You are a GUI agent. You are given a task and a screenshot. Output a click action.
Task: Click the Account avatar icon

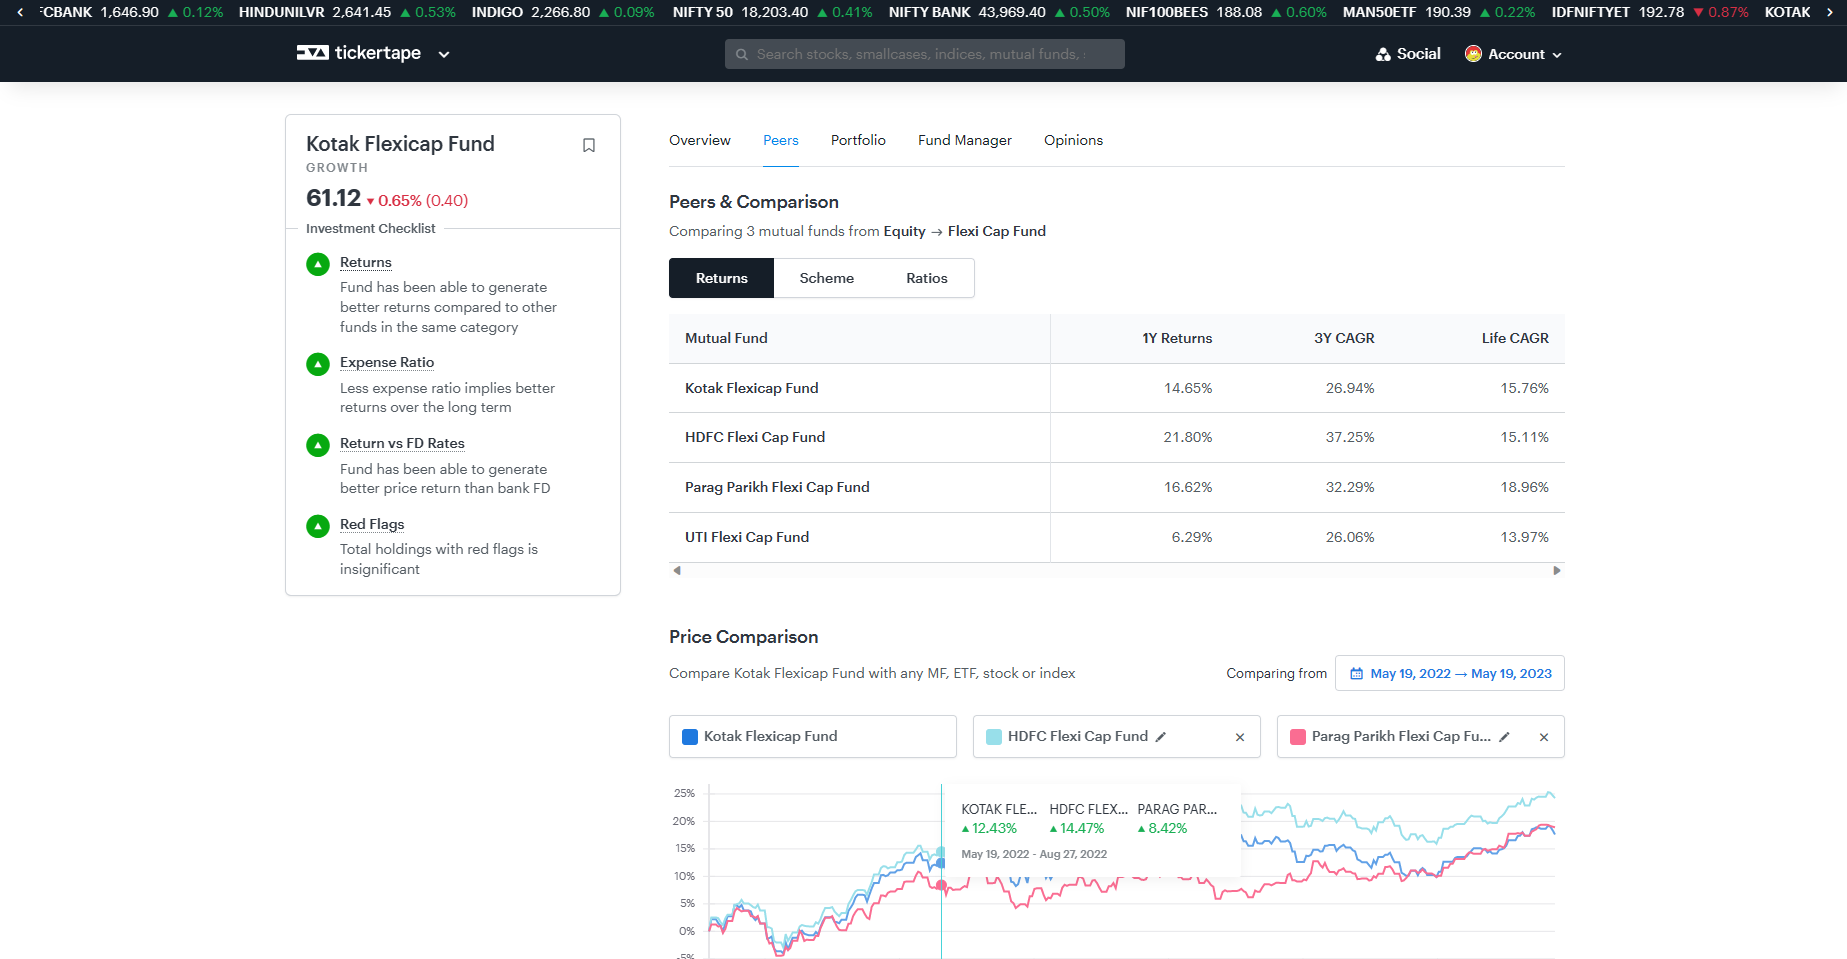[x=1473, y=54]
